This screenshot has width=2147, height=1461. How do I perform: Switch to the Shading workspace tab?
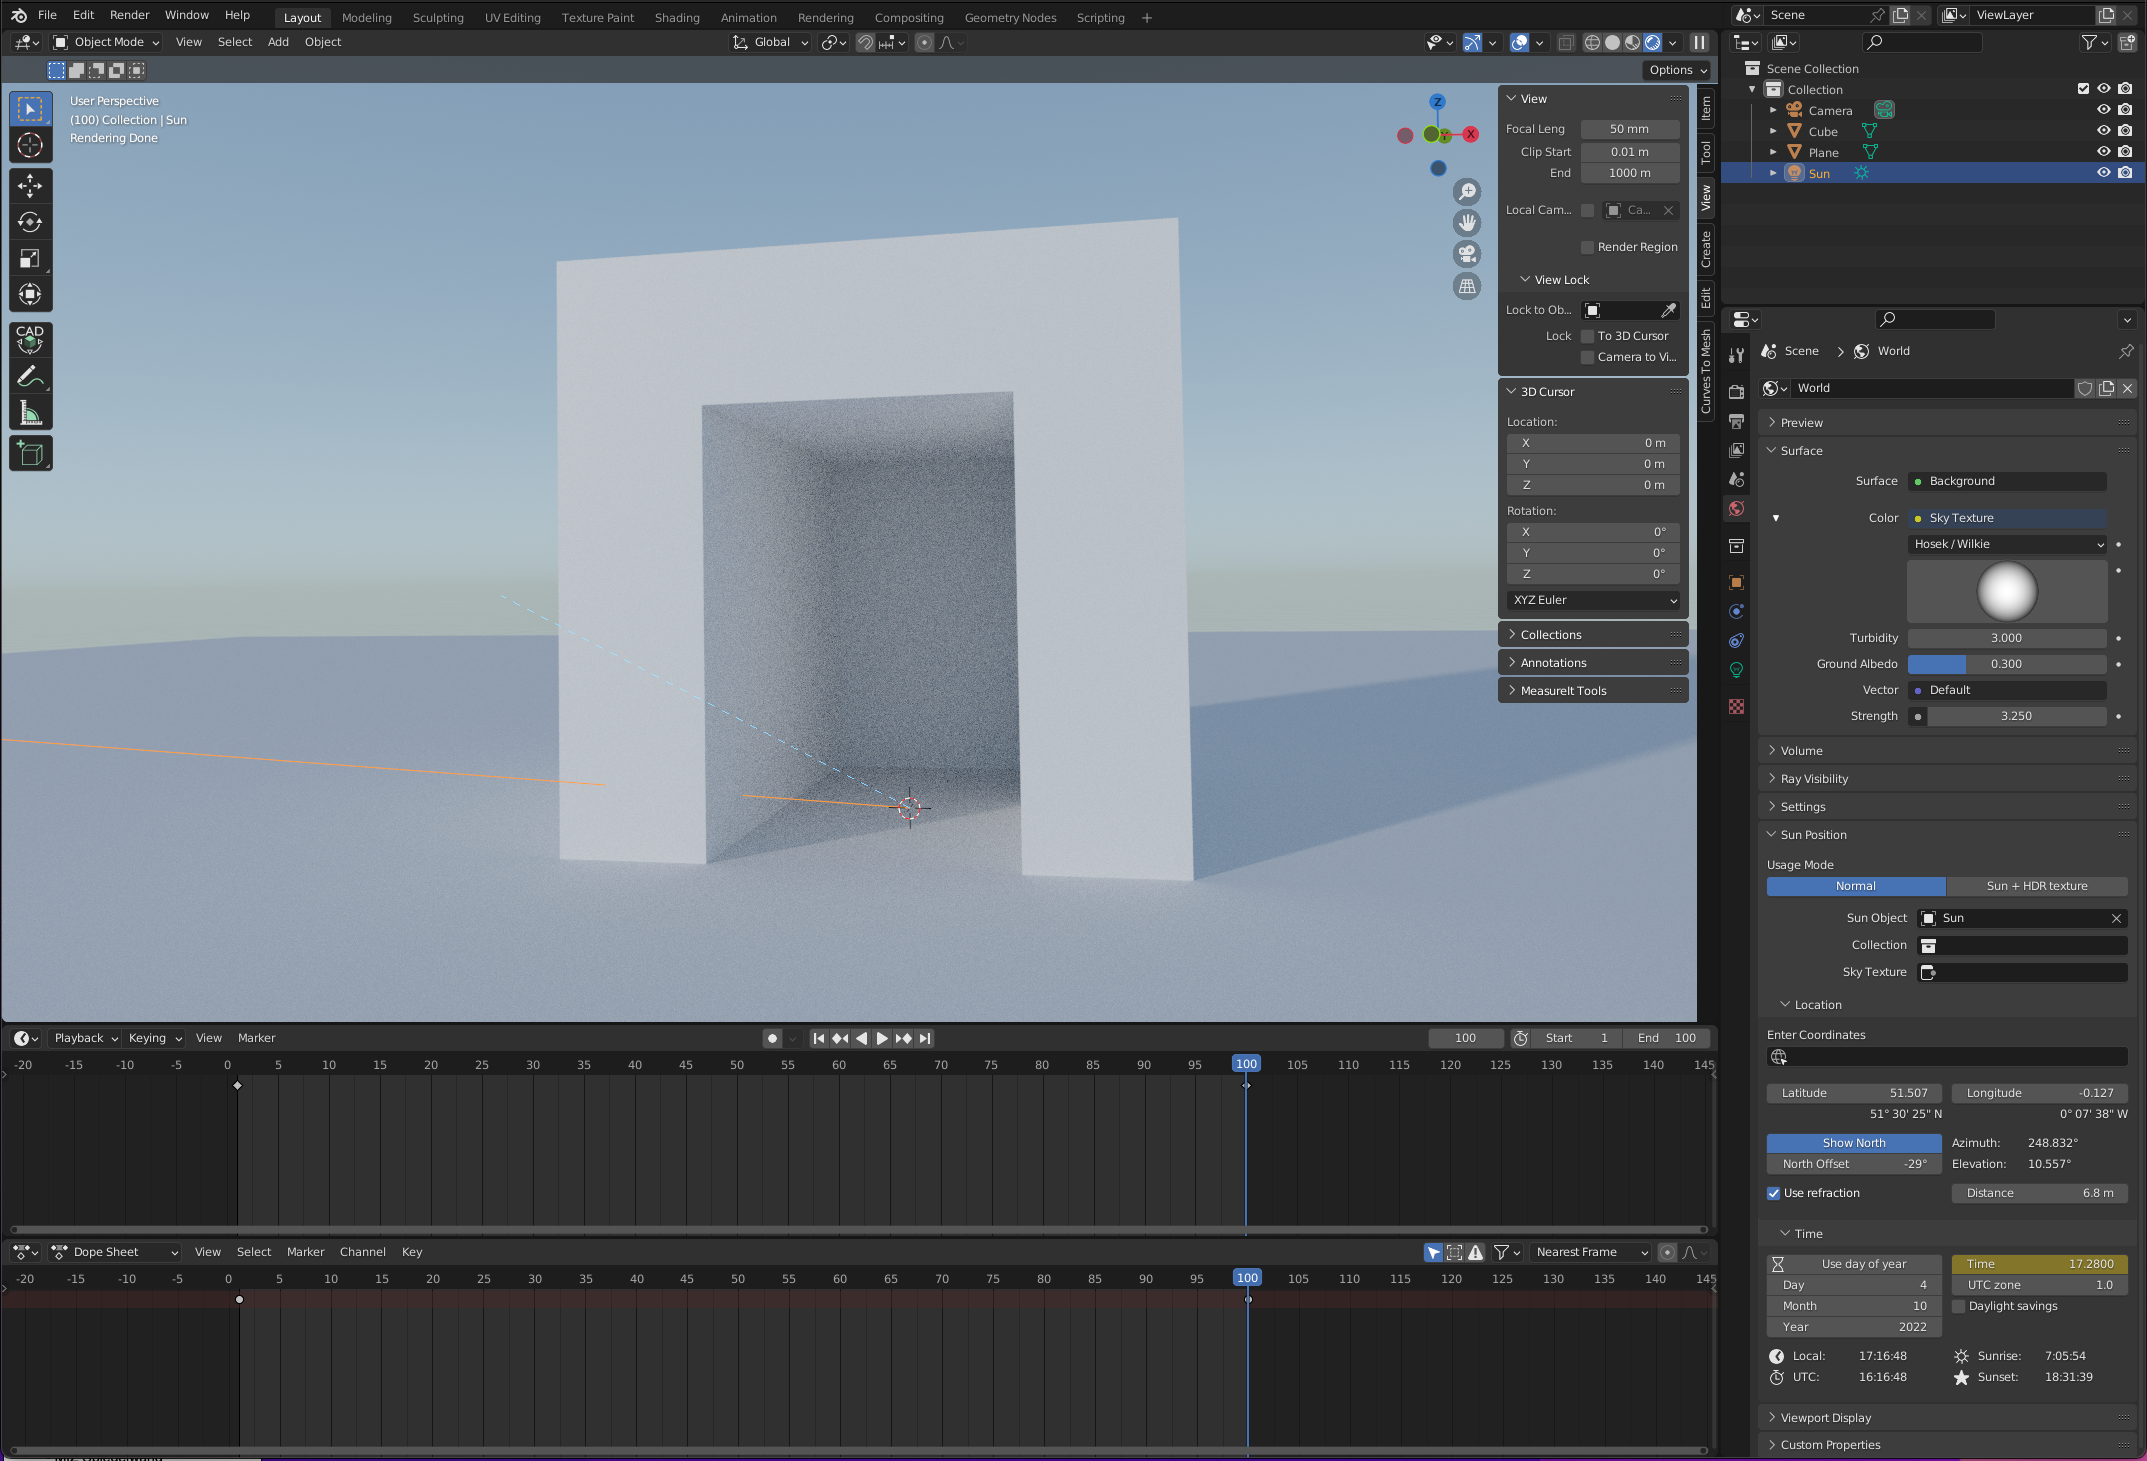pyautogui.click(x=677, y=17)
